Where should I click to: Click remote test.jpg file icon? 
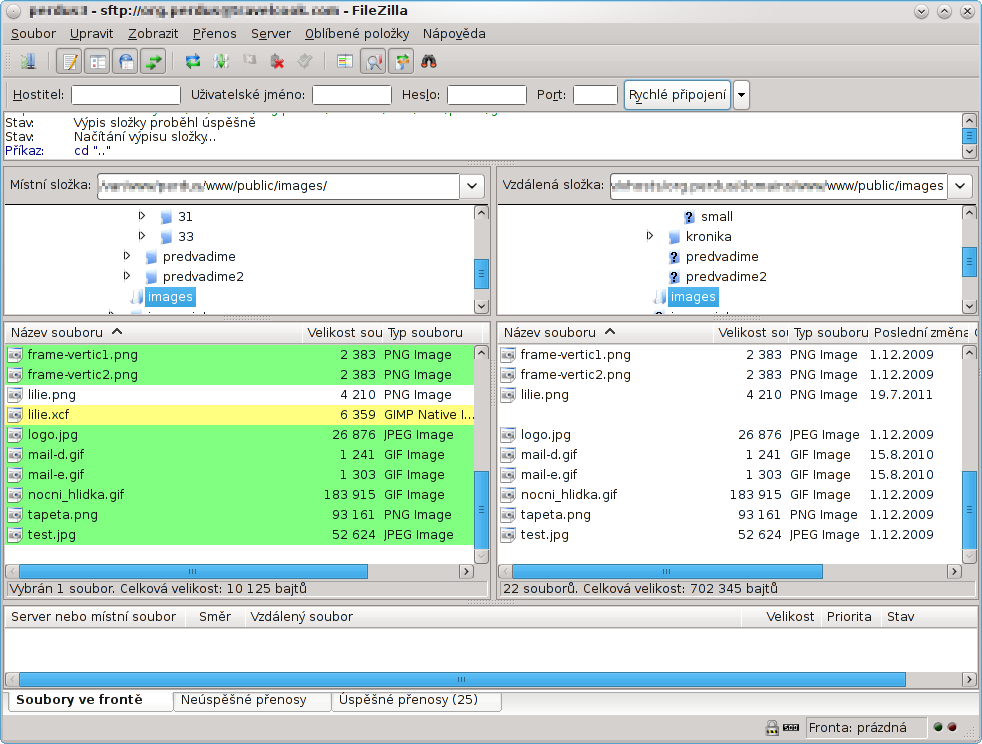[x=508, y=535]
